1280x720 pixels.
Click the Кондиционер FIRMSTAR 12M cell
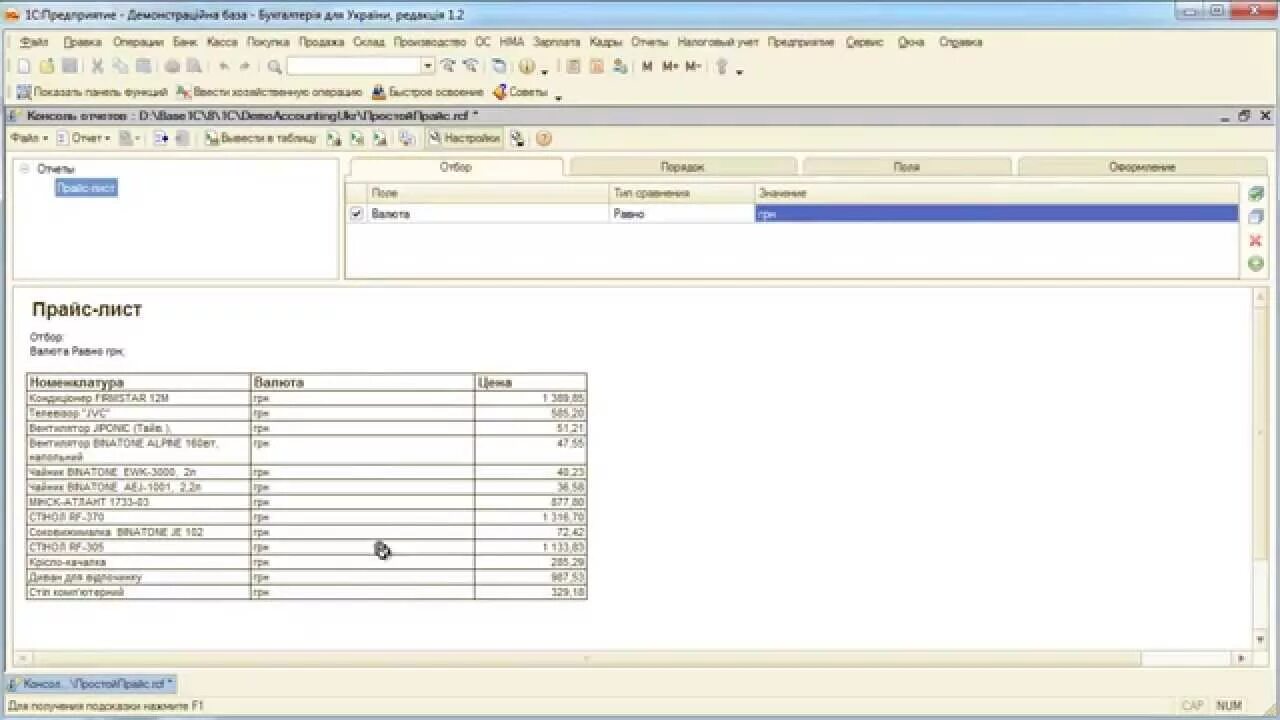click(138, 398)
